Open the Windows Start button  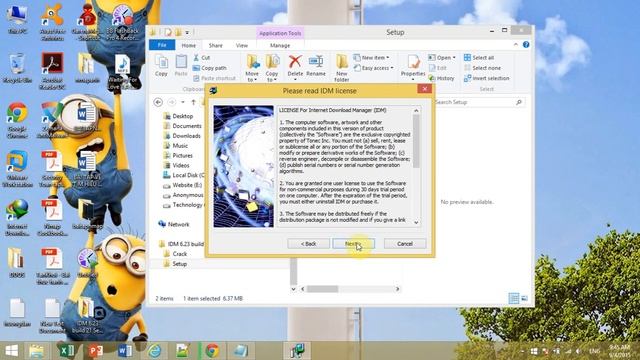[11, 351]
